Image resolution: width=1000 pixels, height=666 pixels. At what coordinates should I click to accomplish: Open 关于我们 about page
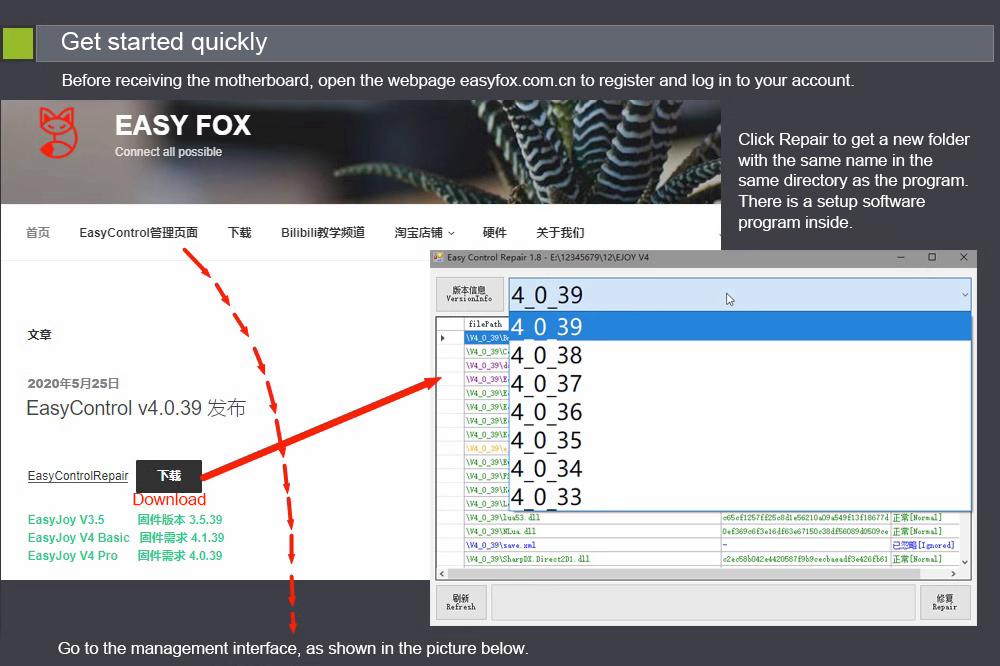[x=559, y=233]
